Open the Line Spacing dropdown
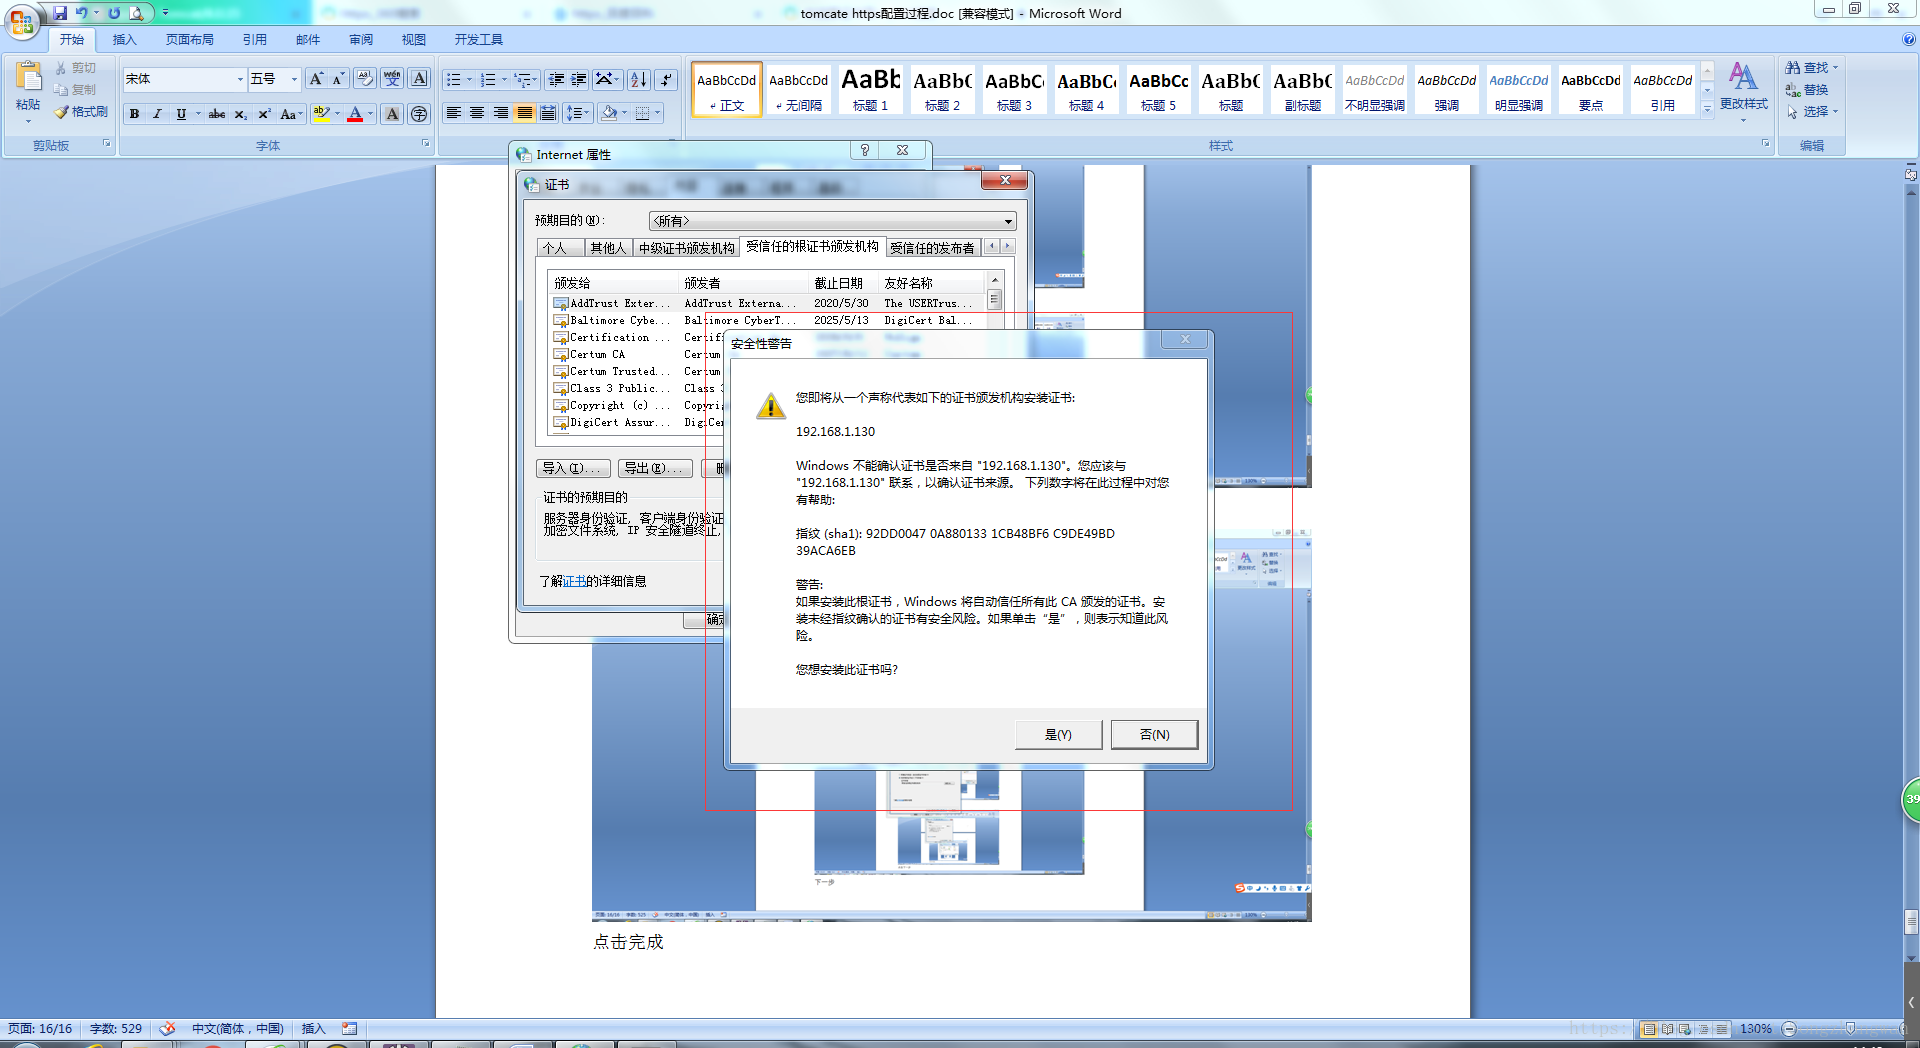 point(578,113)
